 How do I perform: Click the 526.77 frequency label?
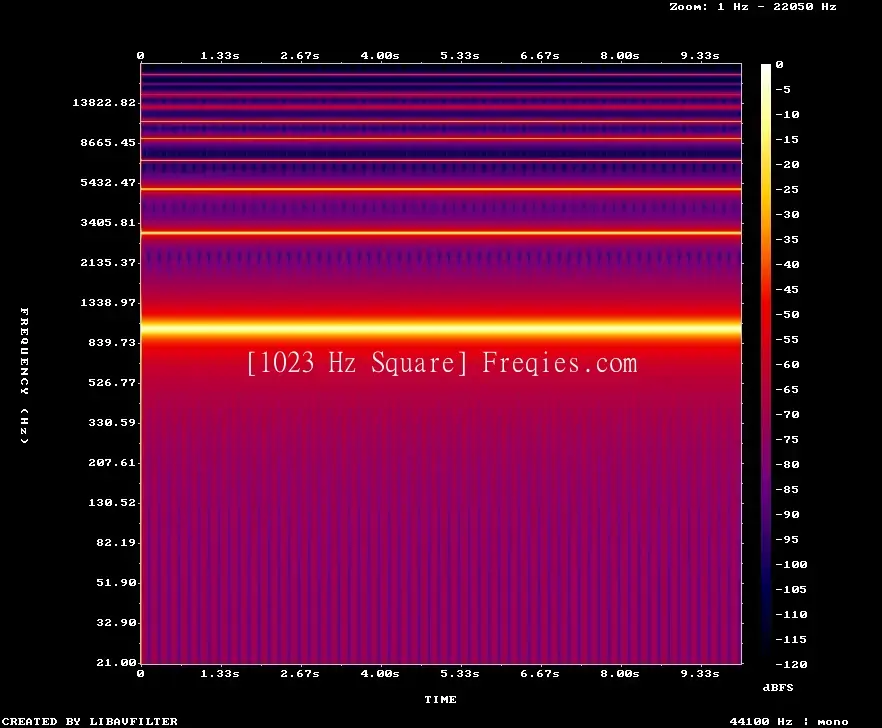112,382
